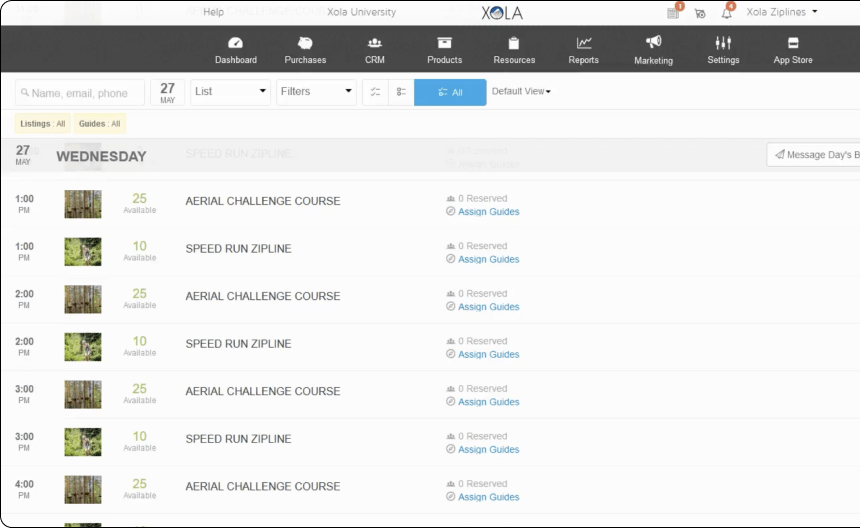Click the Name, email, phone search field
The image size is (860, 528).
(80, 93)
